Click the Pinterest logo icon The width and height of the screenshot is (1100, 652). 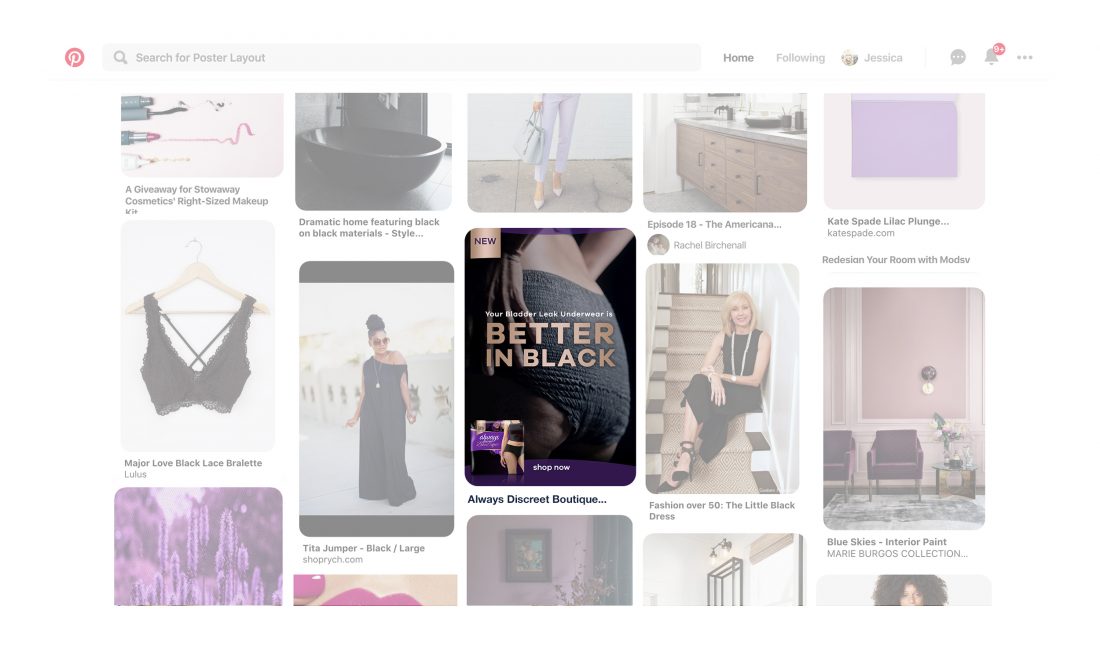tap(75, 58)
